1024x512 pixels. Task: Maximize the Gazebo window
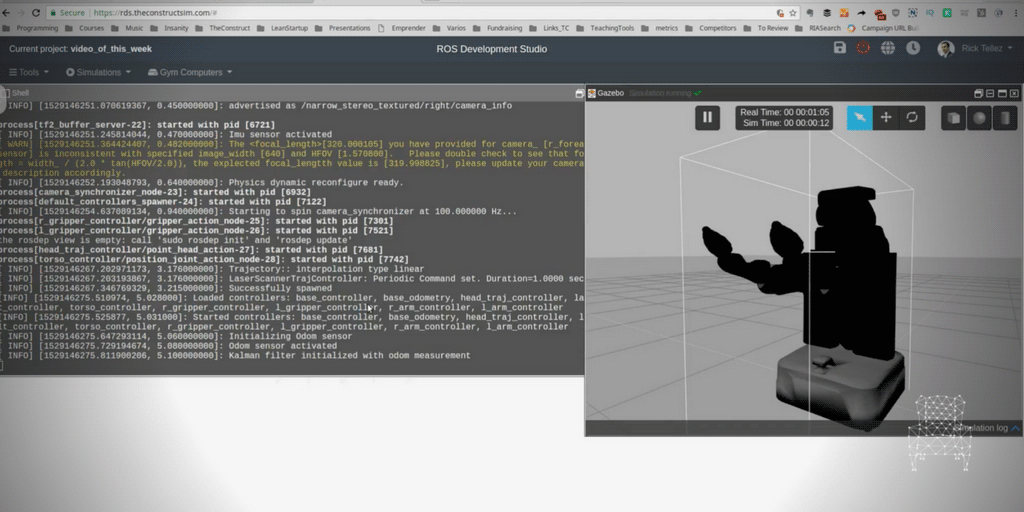click(1002, 93)
